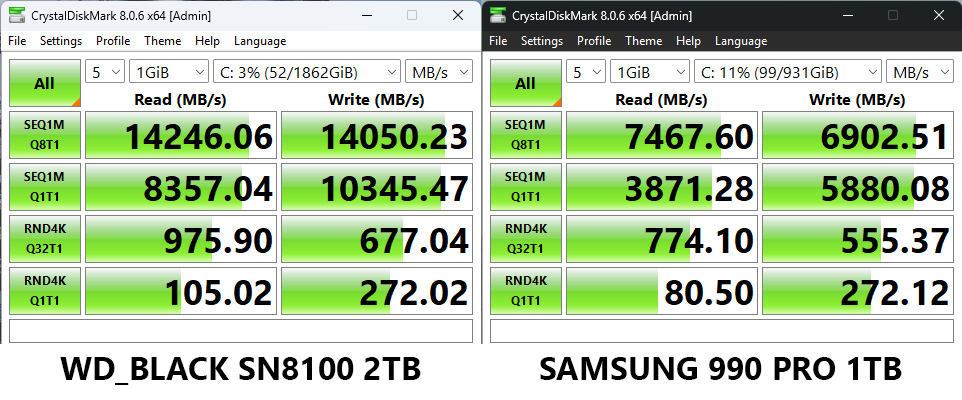The width and height of the screenshot is (962, 400).
Task: Run RND4K Q1T1 test in the left window
Action: [45, 291]
